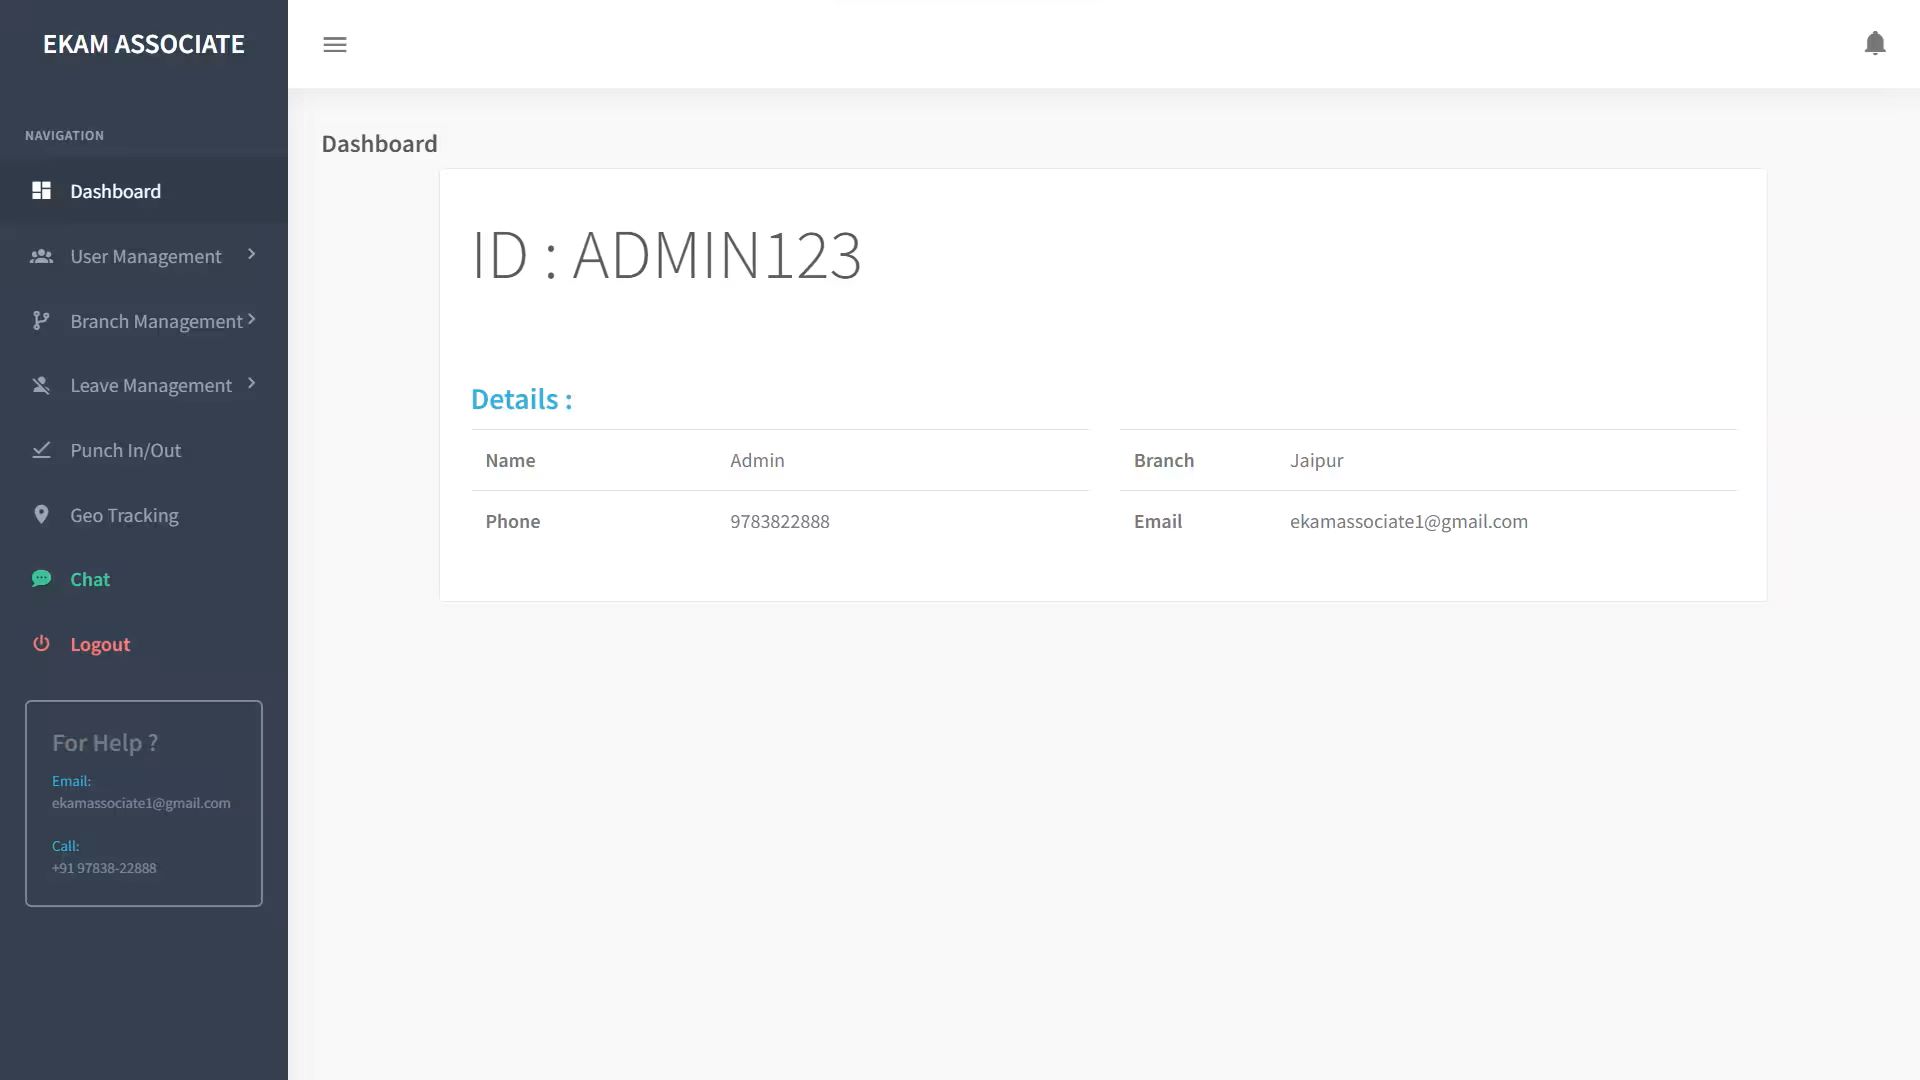
Task: Open the notification bell at top right
Action: [1875, 44]
